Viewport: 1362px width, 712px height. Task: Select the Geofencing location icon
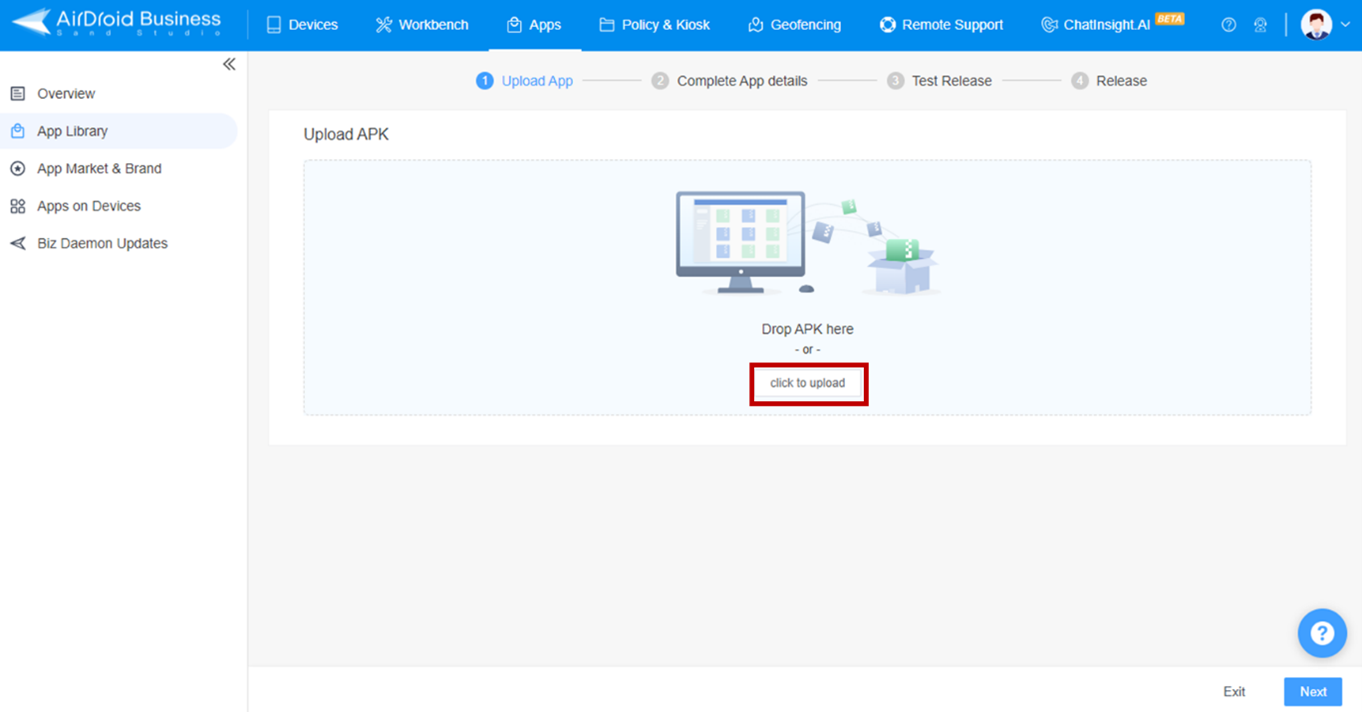tap(754, 24)
